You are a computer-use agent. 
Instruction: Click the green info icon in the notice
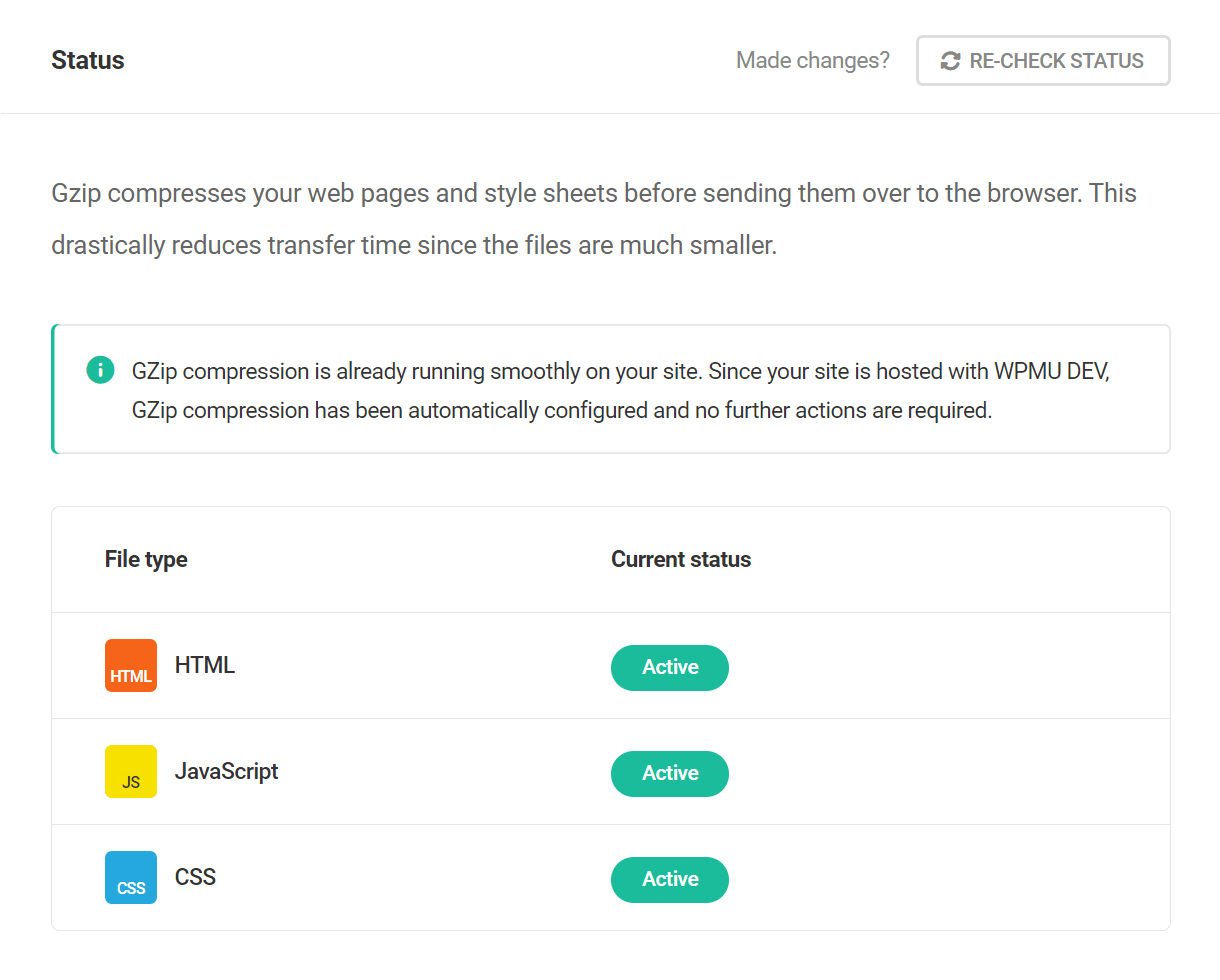[x=100, y=371]
